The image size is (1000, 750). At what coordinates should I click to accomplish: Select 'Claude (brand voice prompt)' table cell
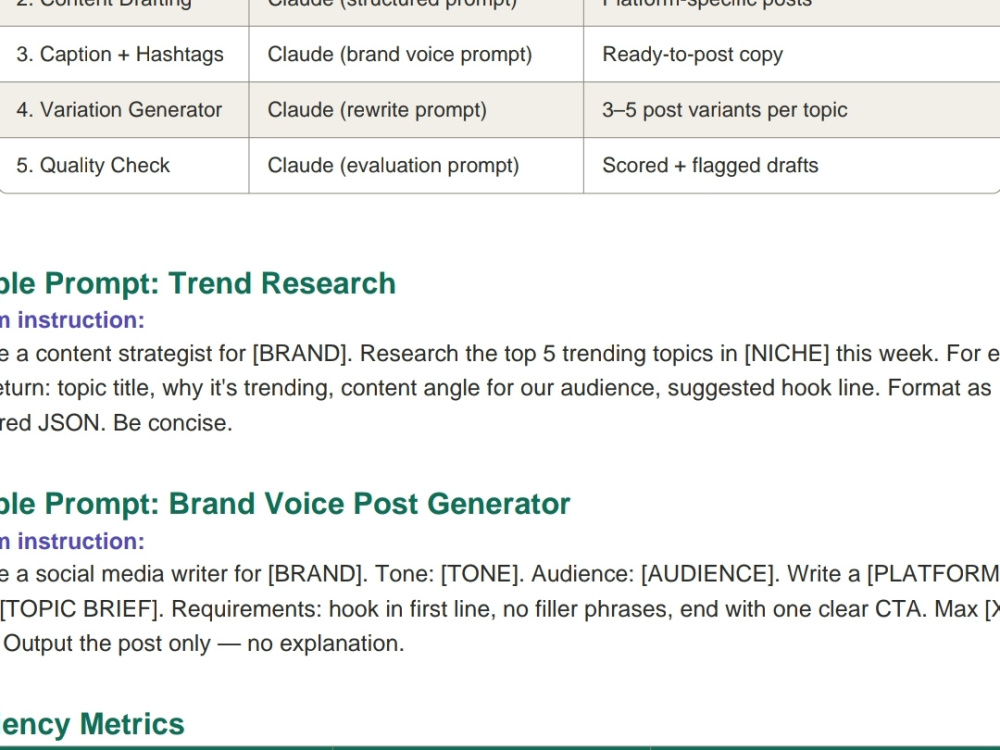click(x=416, y=54)
